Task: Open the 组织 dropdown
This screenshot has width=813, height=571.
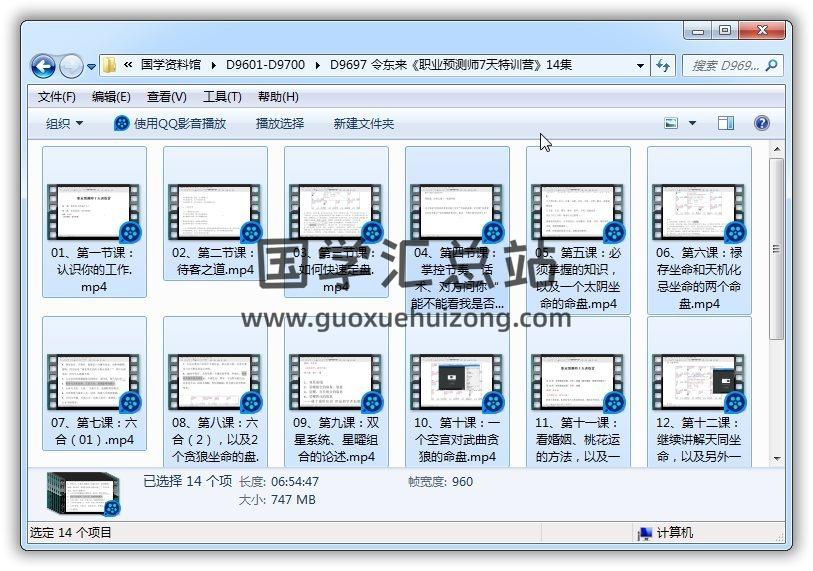Action: coord(64,123)
